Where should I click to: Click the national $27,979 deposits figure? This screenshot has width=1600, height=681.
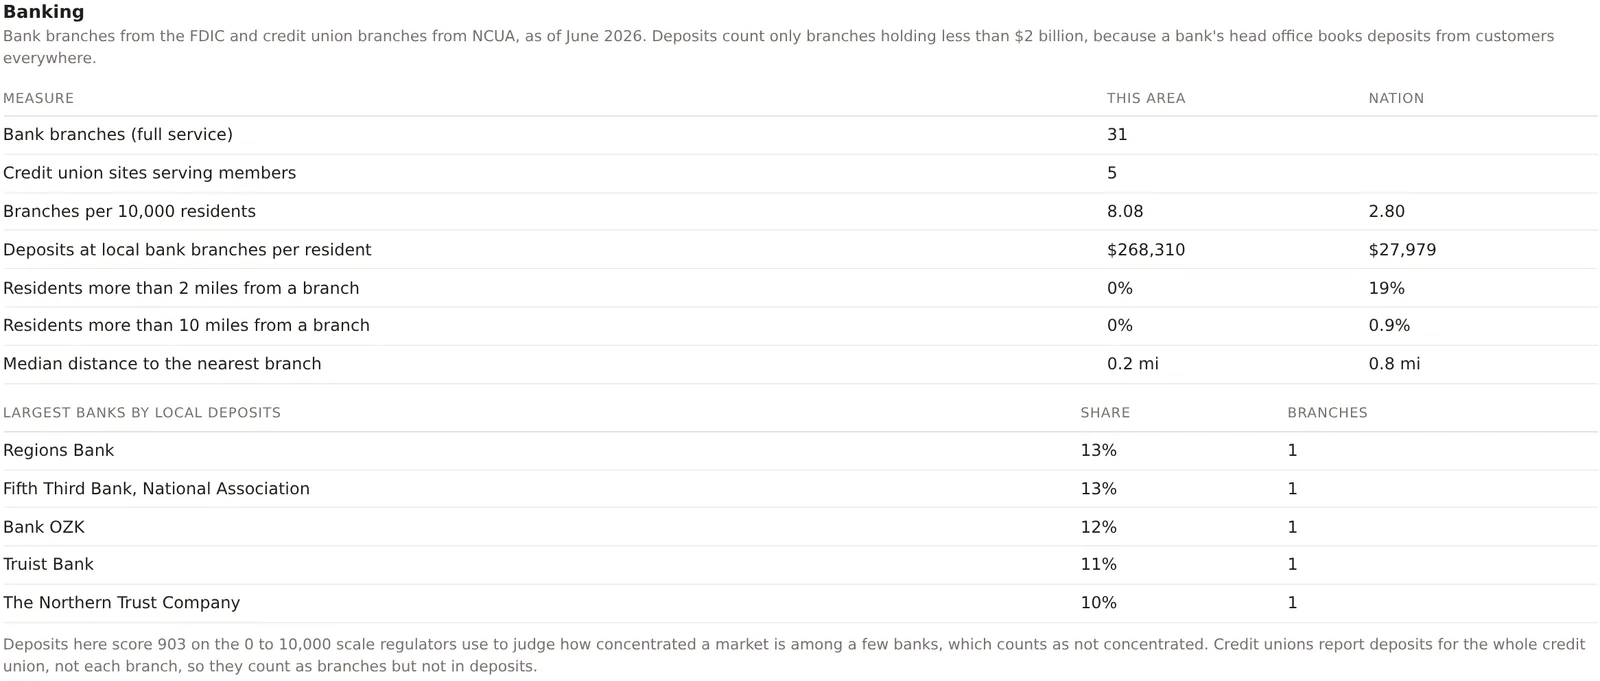point(1402,250)
